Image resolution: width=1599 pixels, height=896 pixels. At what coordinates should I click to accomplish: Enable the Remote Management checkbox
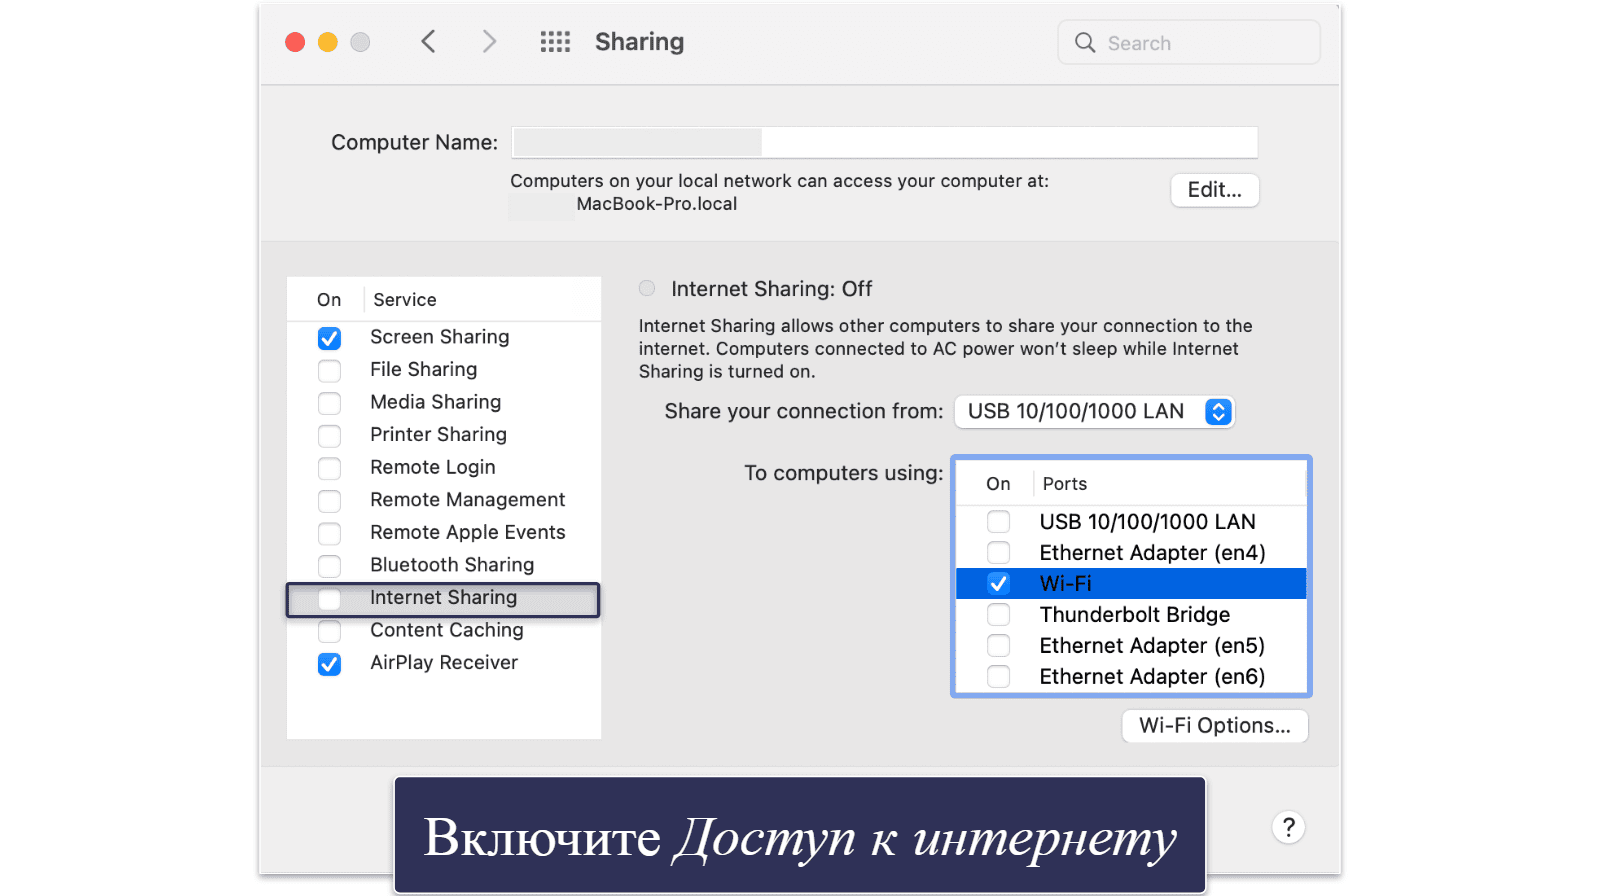pos(329,501)
